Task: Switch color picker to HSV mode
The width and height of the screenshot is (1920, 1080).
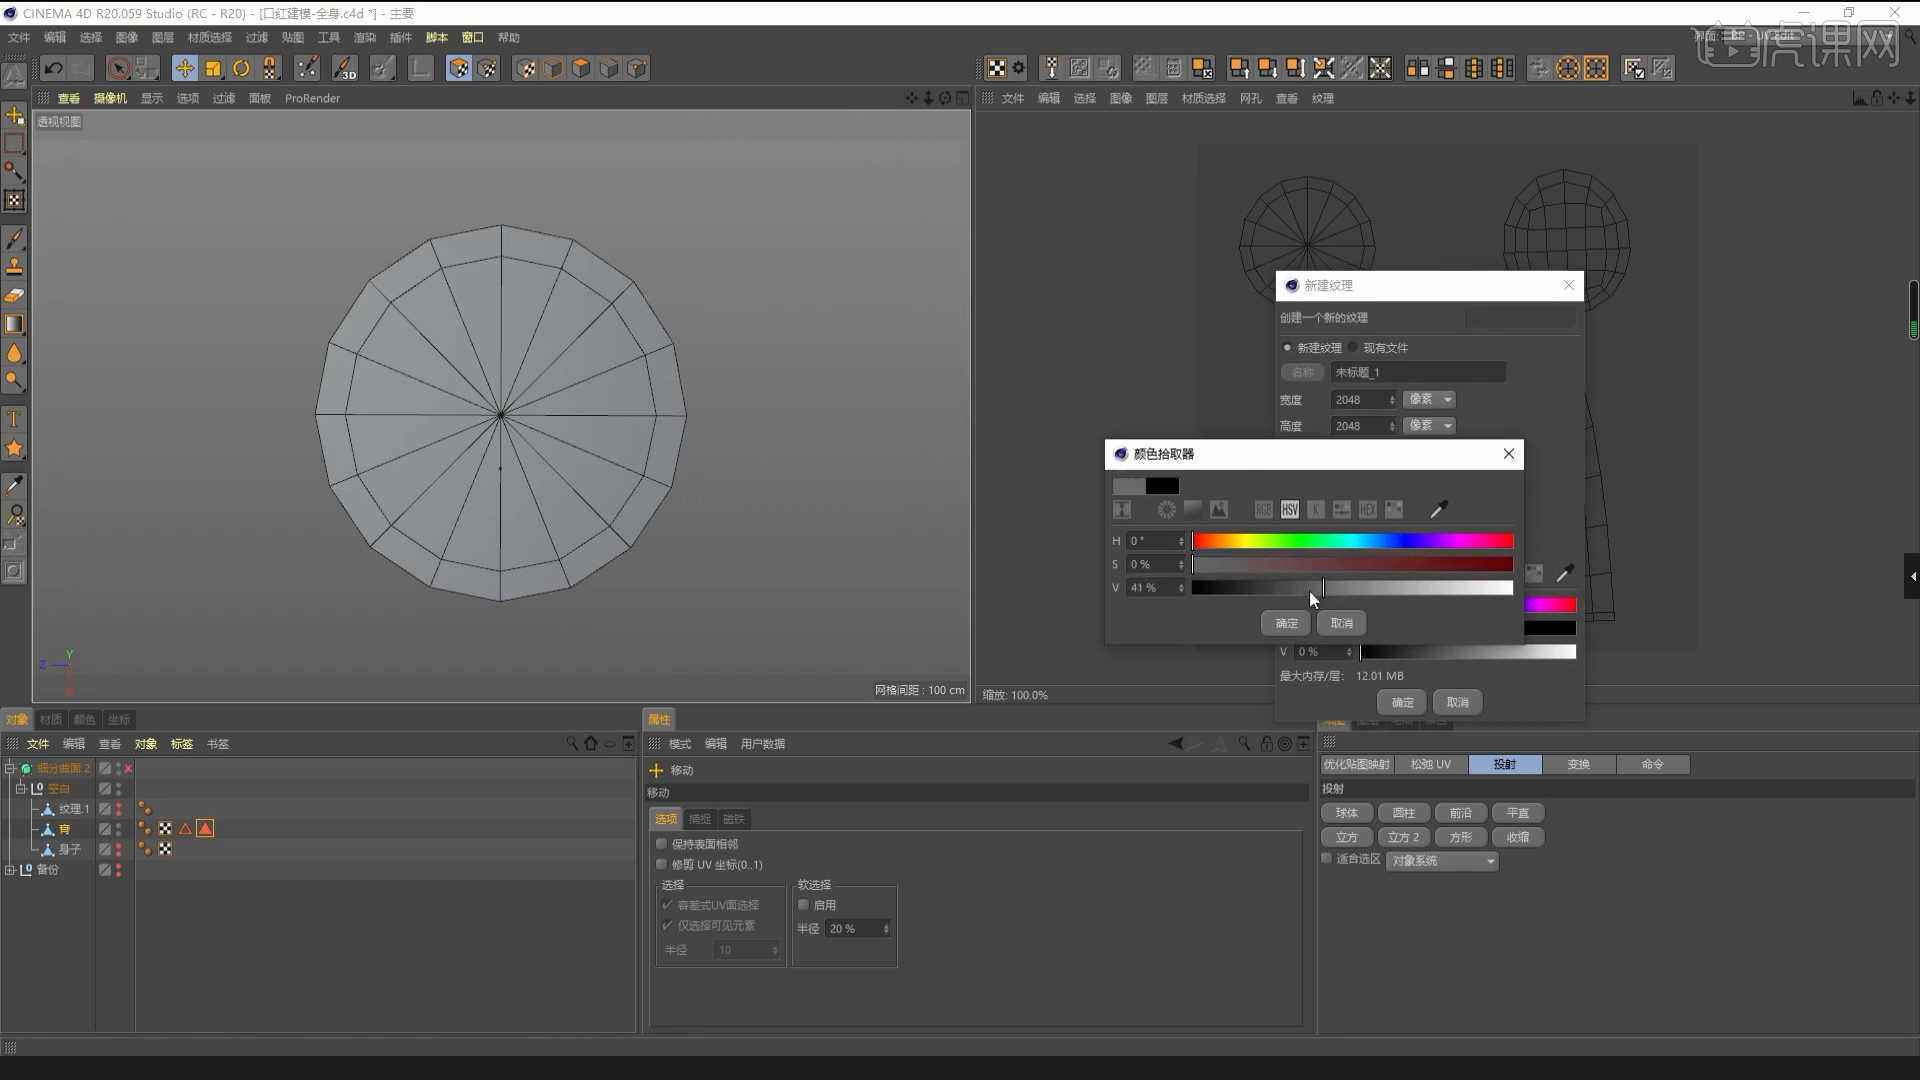Action: tap(1290, 510)
